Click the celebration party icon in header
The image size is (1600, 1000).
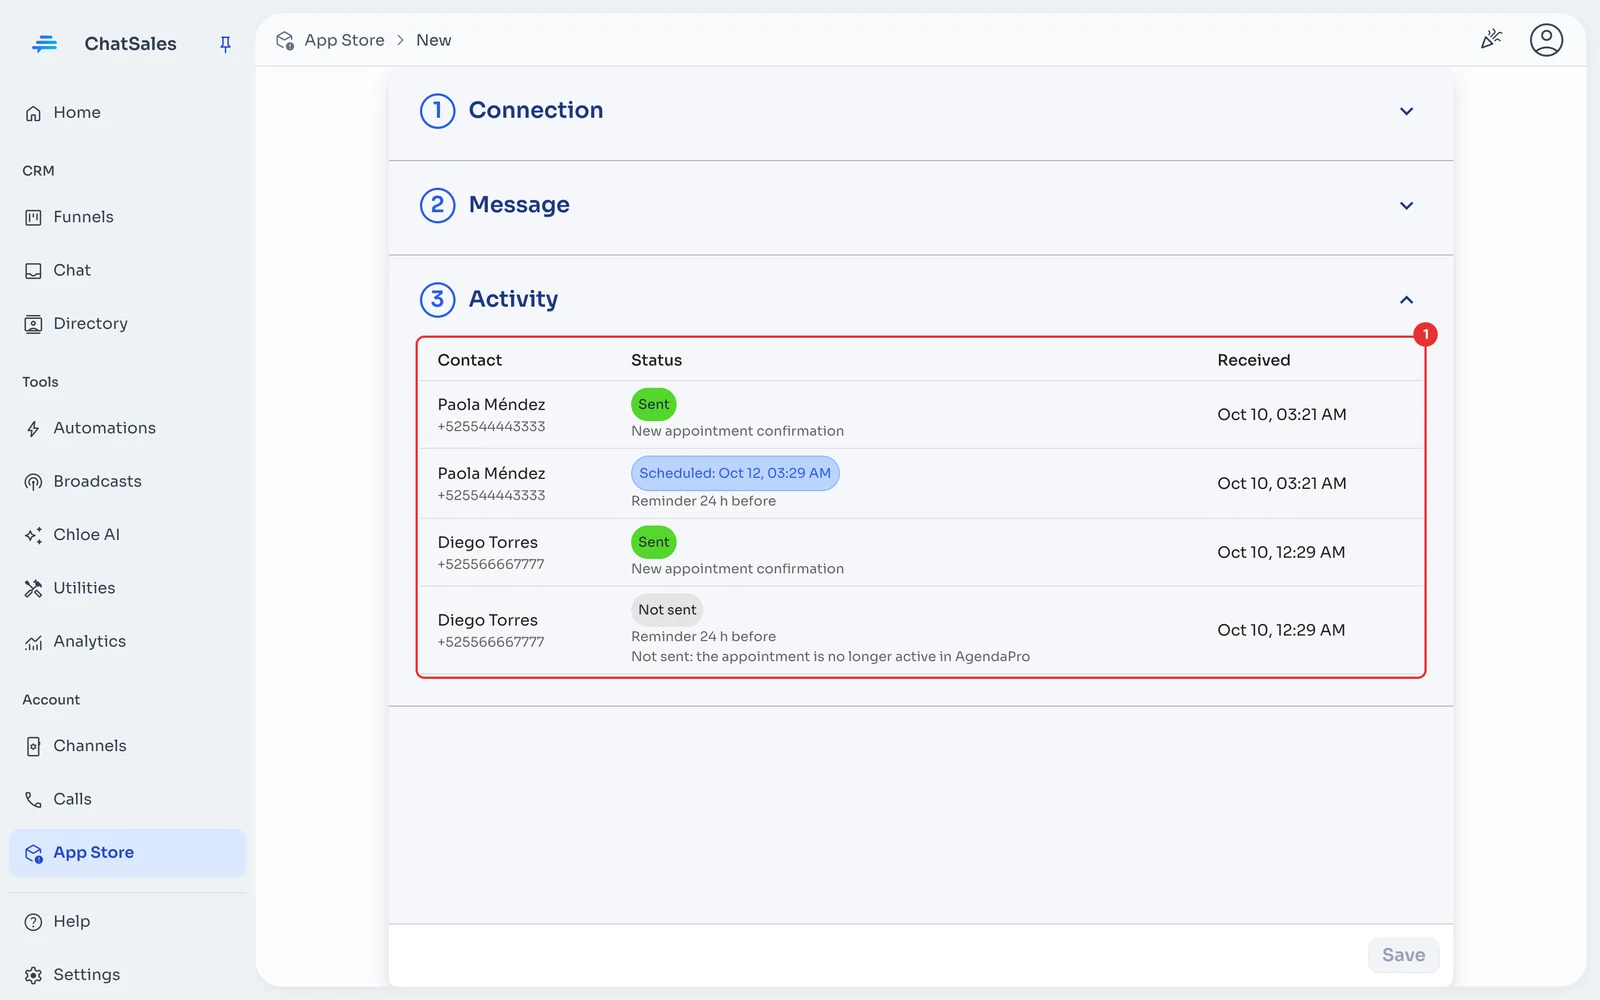pyautogui.click(x=1491, y=40)
